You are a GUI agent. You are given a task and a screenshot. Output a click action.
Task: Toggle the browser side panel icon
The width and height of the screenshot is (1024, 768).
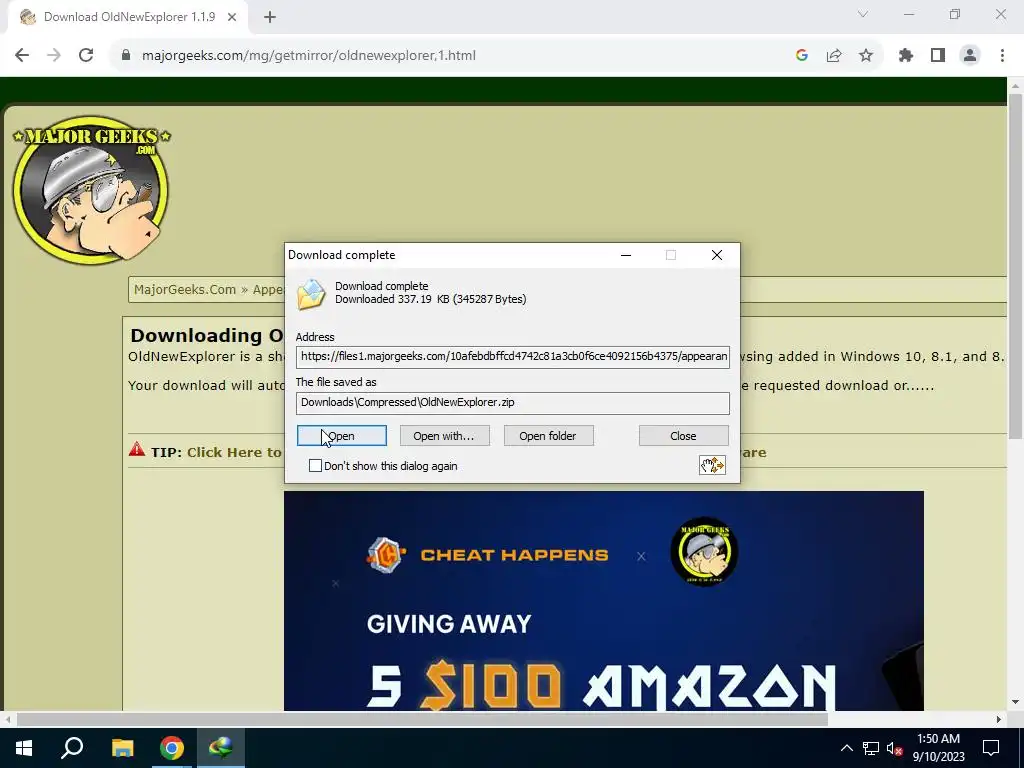click(x=938, y=56)
